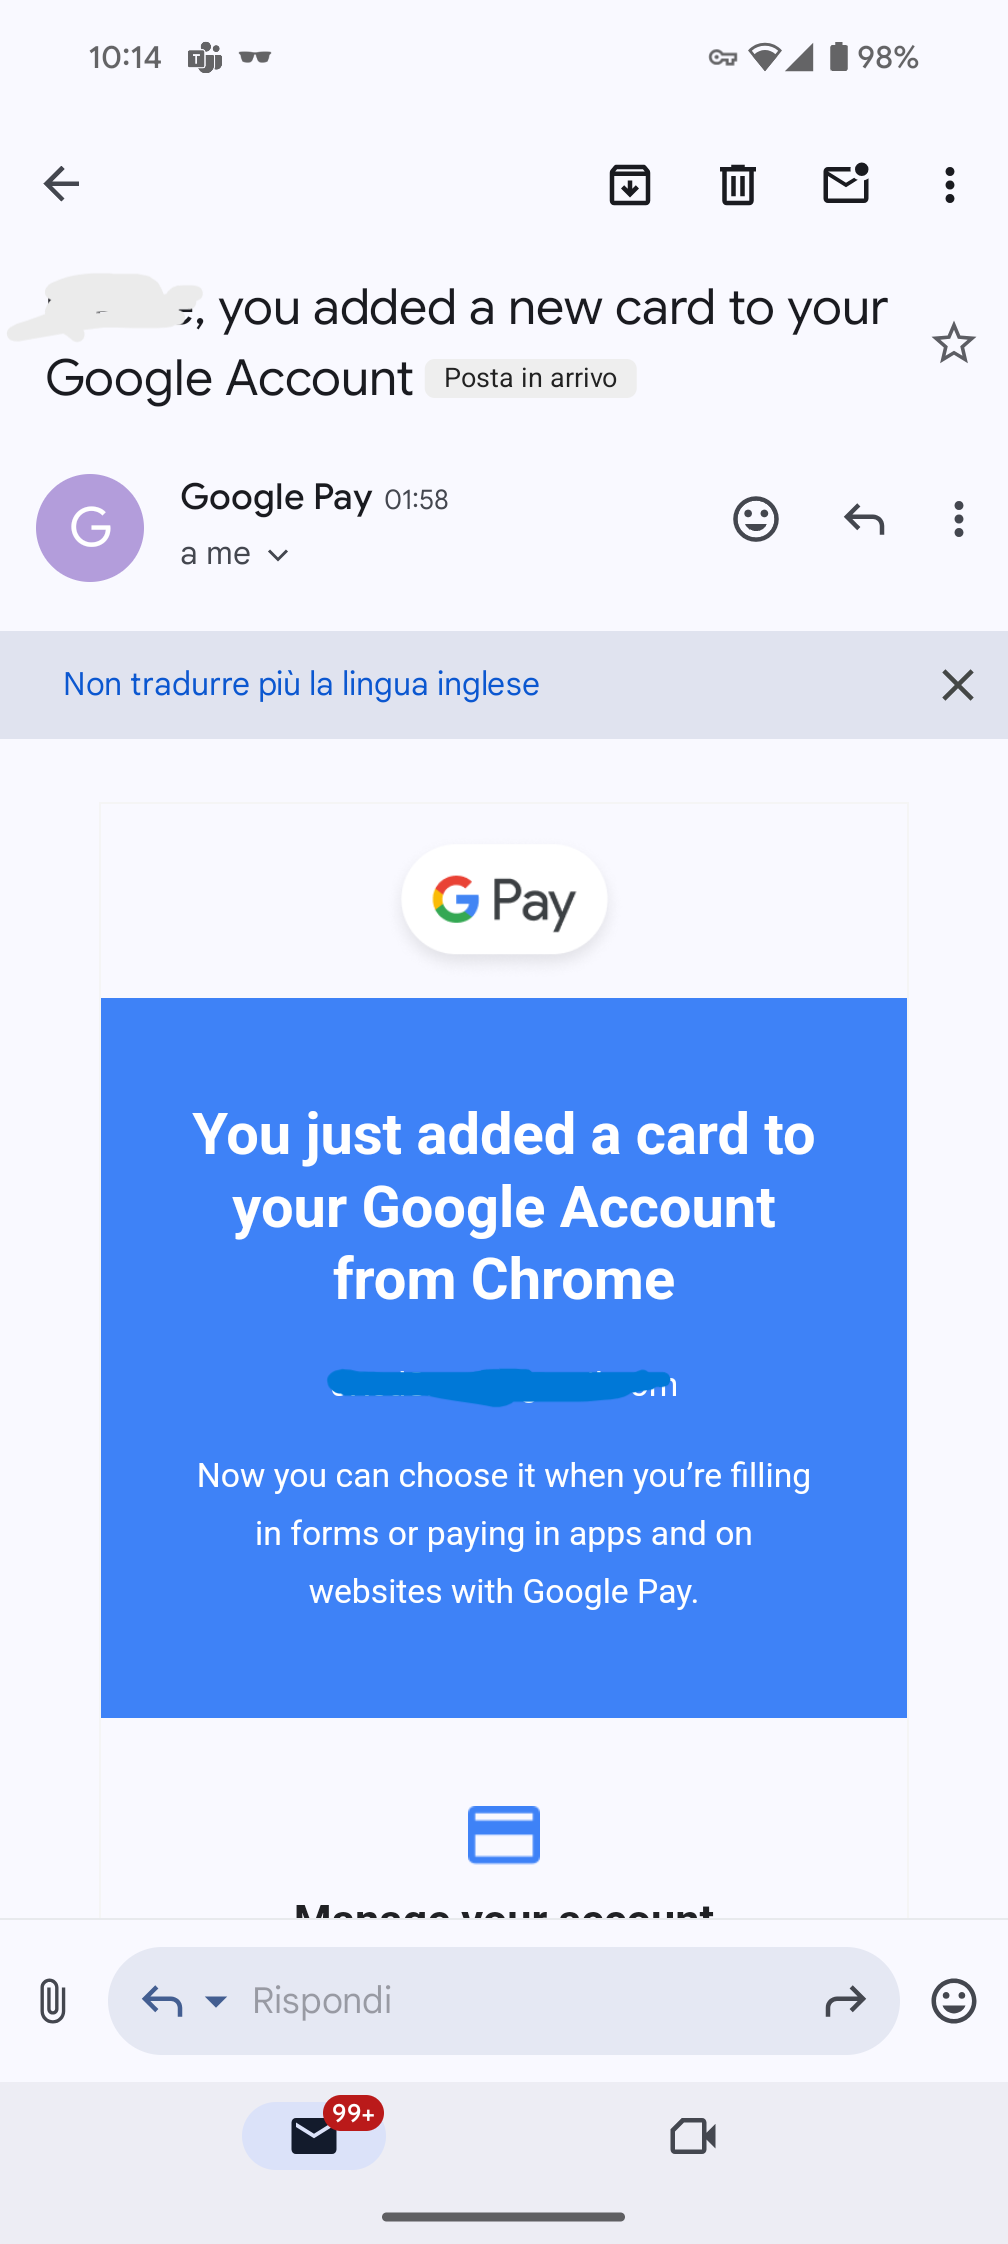This screenshot has height=2244, width=1008.
Task: Switch to the Meet video tab
Action: pos(692,2136)
